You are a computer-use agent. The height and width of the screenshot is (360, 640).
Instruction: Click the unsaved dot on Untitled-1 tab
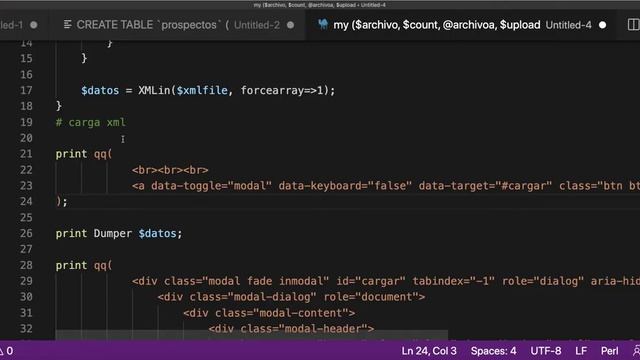[34, 25]
